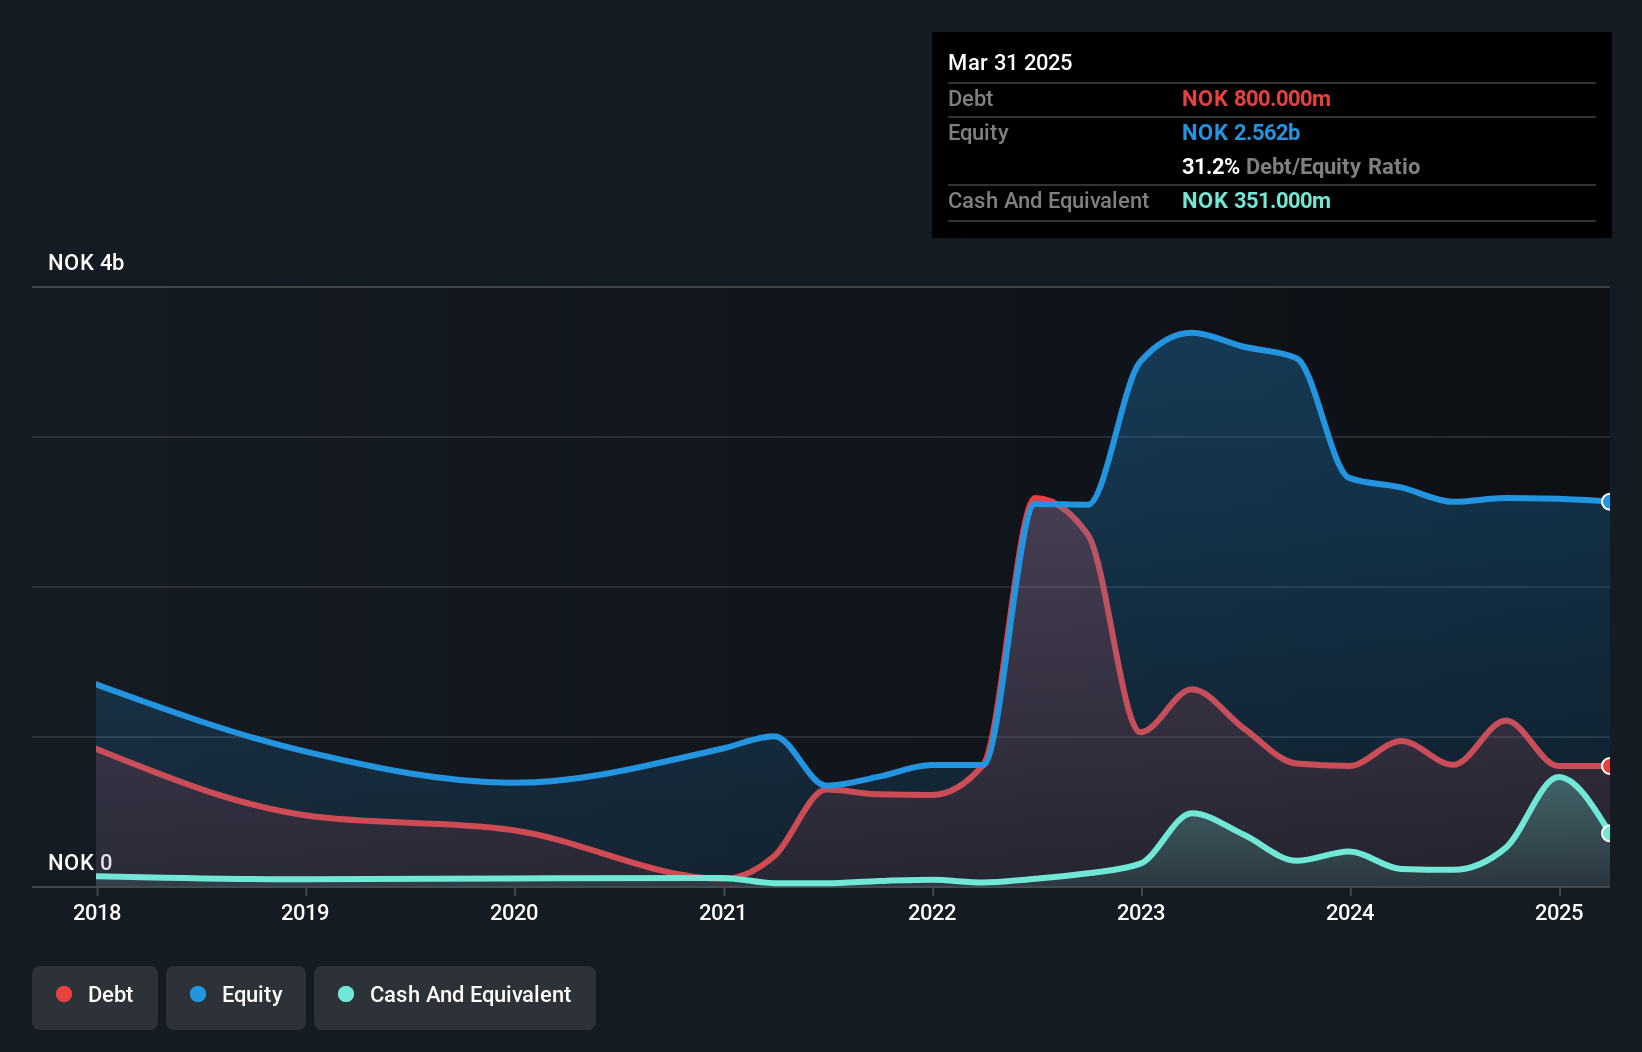1642x1052 pixels.
Task: Select the 2021 x-axis label
Action: [723, 912]
